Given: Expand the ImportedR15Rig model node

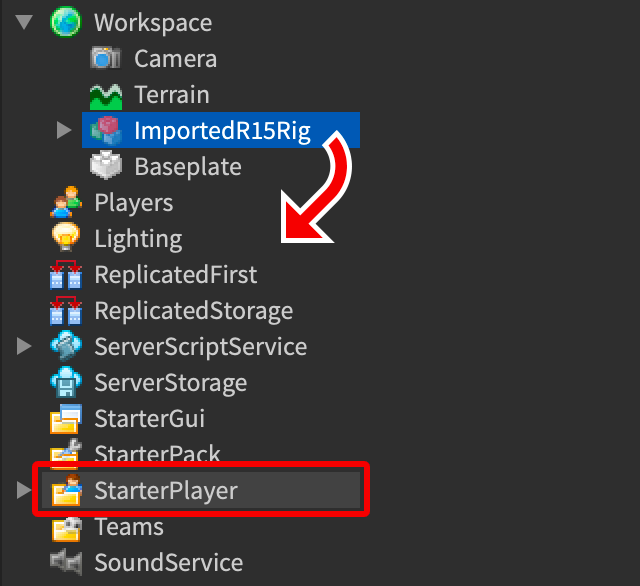Looking at the screenshot, I should [64, 130].
